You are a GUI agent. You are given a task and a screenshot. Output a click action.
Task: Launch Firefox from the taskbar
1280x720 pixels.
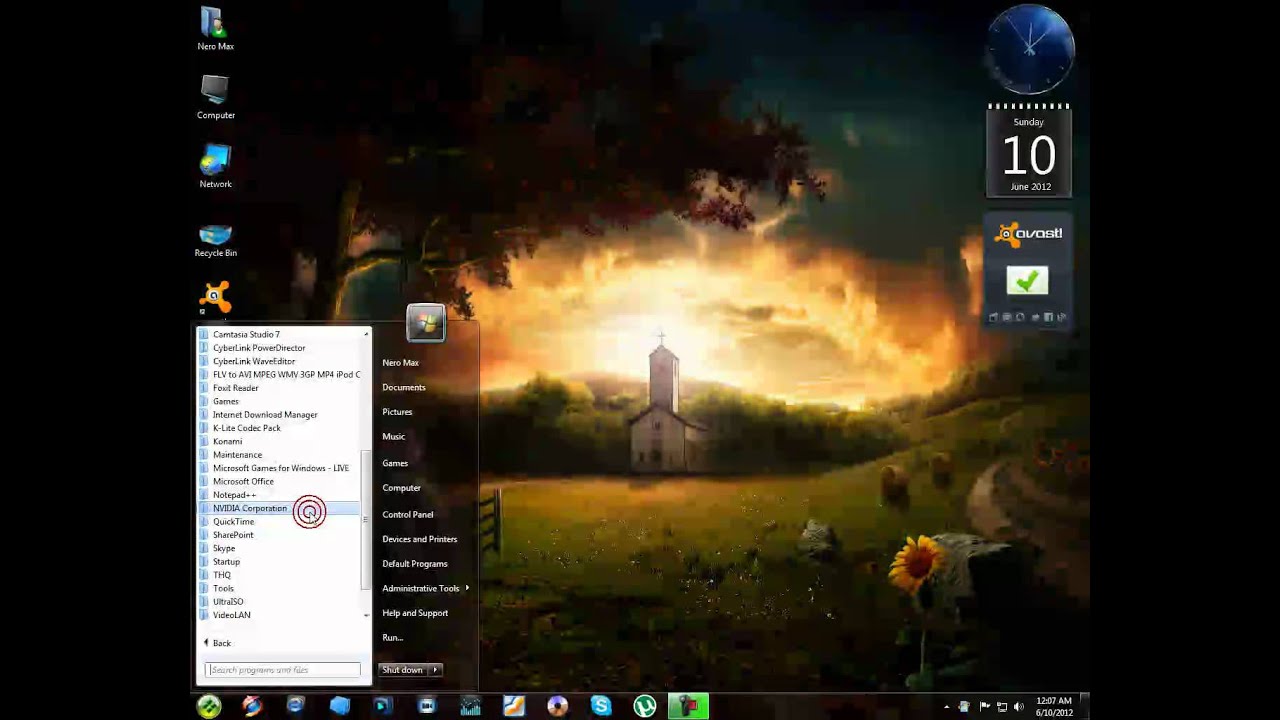tap(252, 706)
